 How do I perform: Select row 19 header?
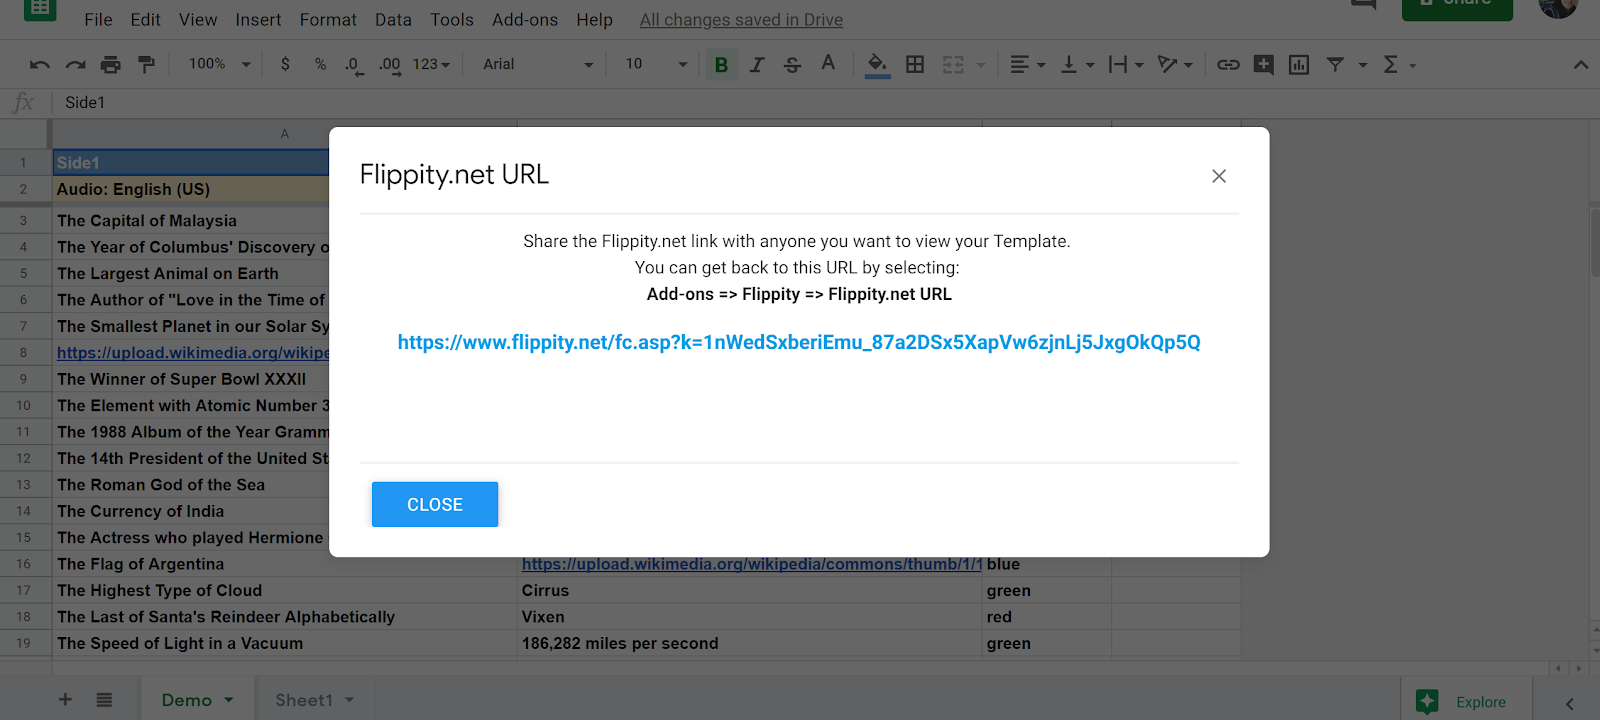click(24, 644)
